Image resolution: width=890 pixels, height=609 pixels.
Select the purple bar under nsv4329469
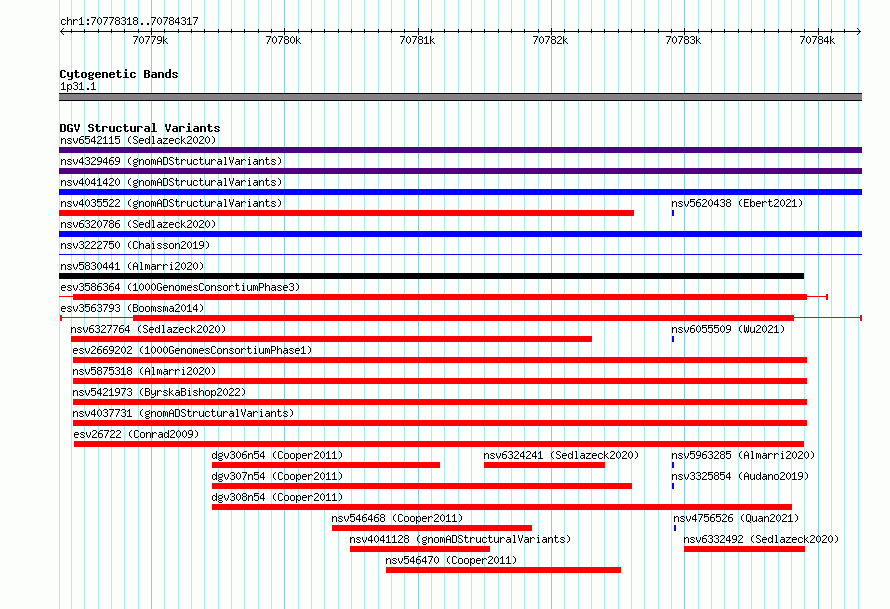460,171
